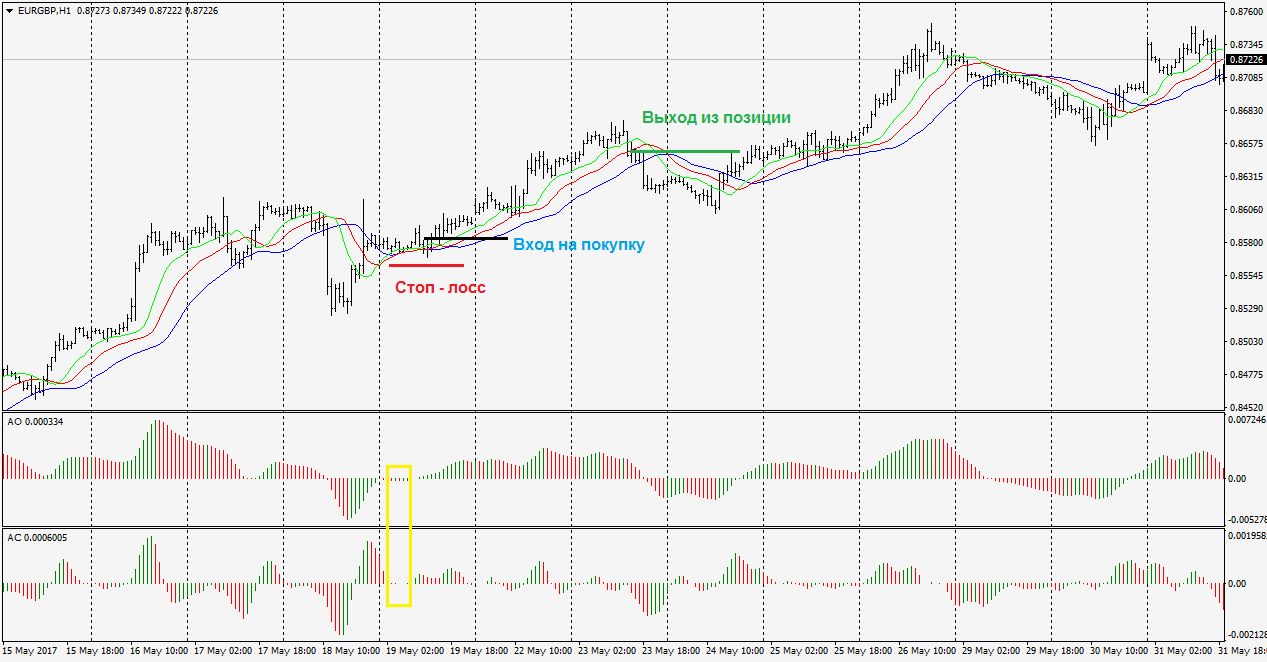Select the green 'Выход из позиции' text label

[x=716, y=118]
